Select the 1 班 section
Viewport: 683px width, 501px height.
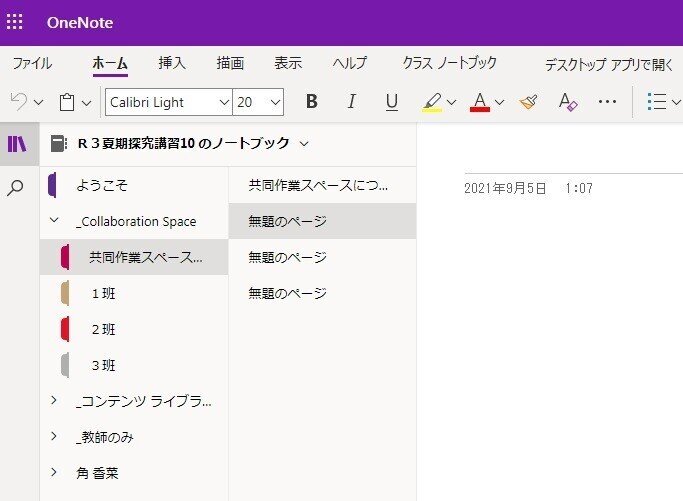pyautogui.click(x=134, y=293)
